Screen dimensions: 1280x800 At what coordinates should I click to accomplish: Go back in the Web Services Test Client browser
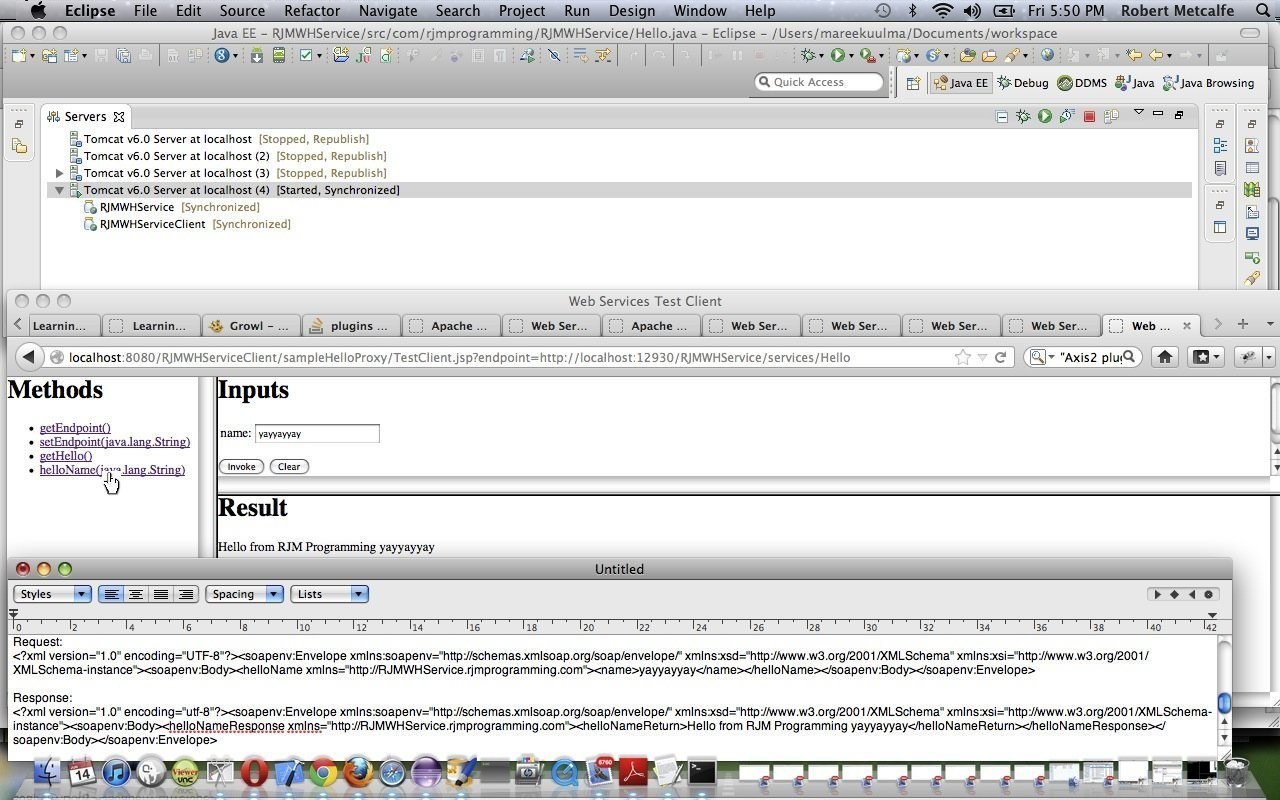pos(28,357)
